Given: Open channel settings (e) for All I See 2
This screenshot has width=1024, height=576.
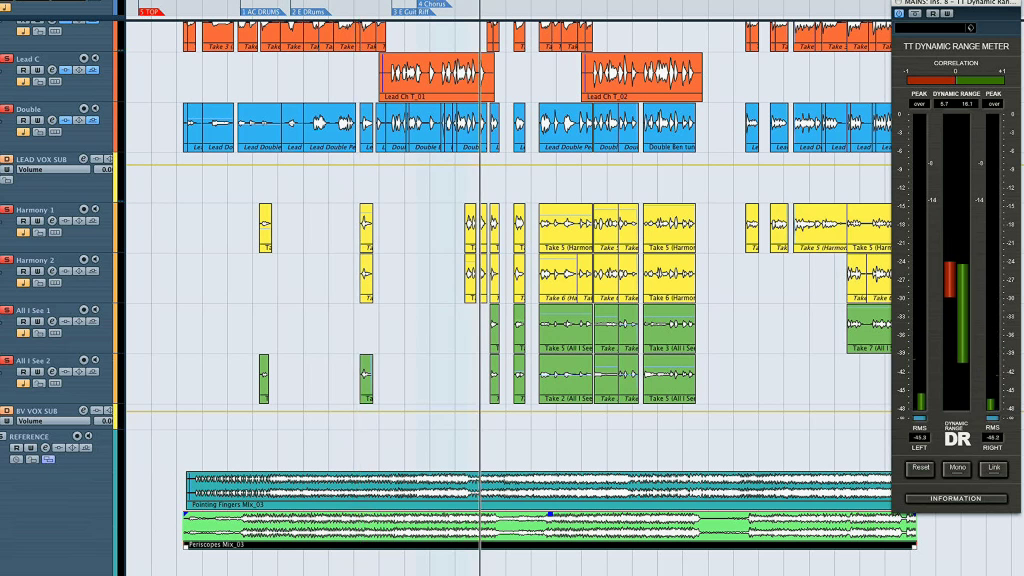Looking at the screenshot, I should point(52,372).
